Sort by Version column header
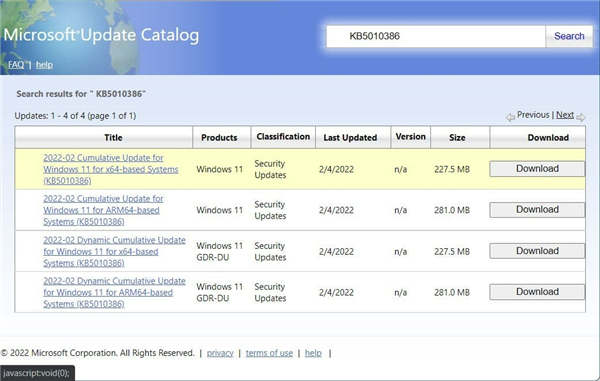600x381 pixels. pos(411,137)
